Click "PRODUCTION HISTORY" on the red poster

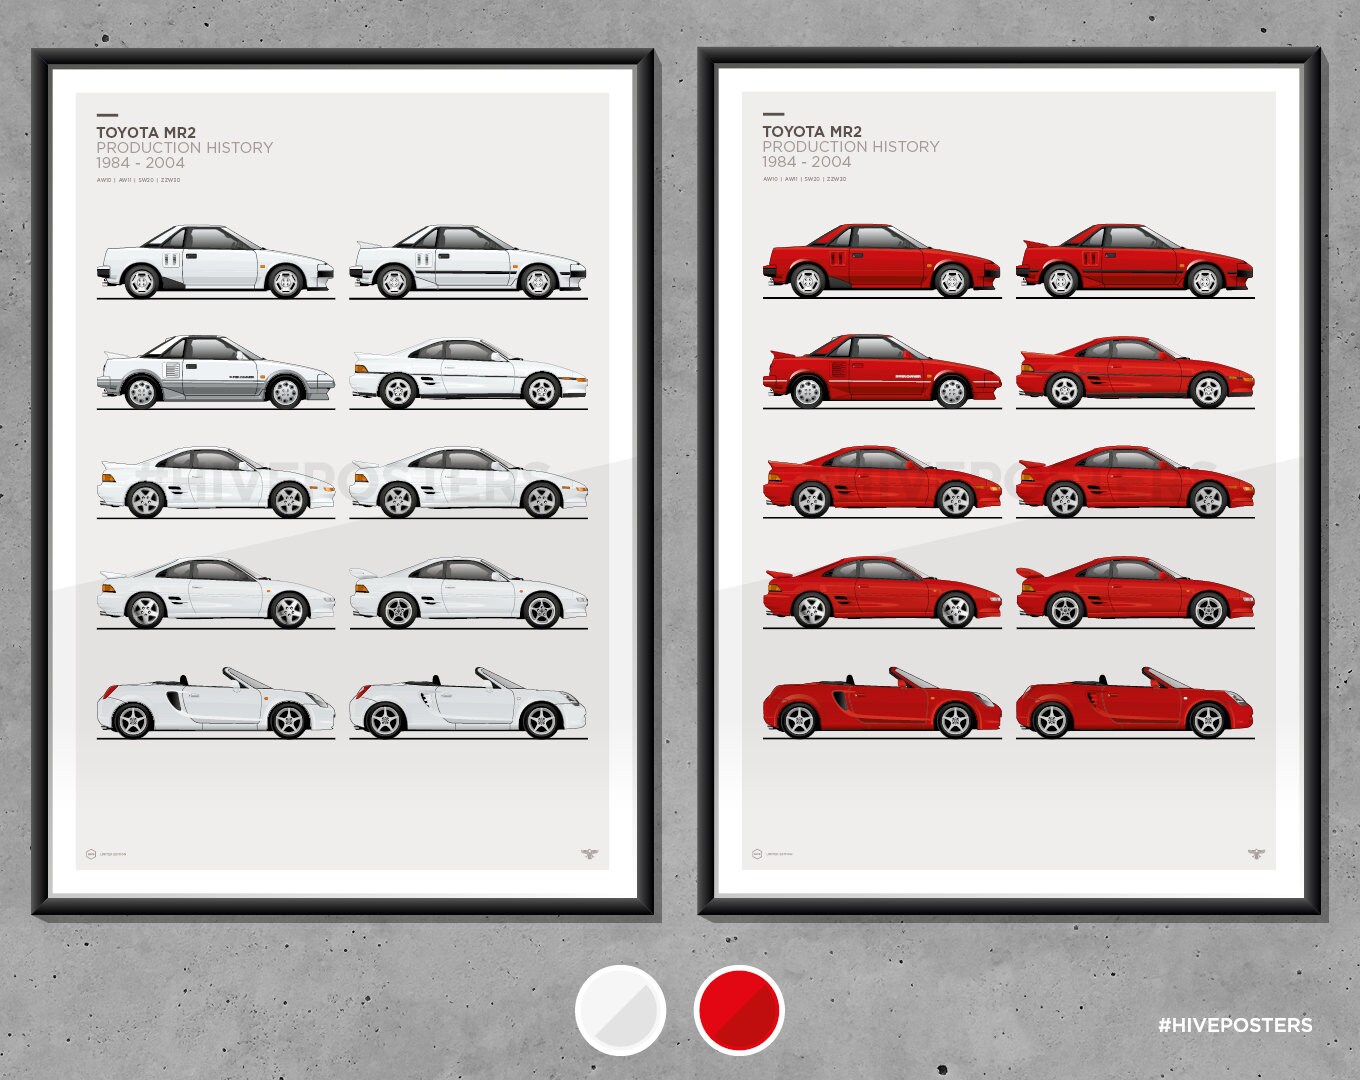pos(851,146)
